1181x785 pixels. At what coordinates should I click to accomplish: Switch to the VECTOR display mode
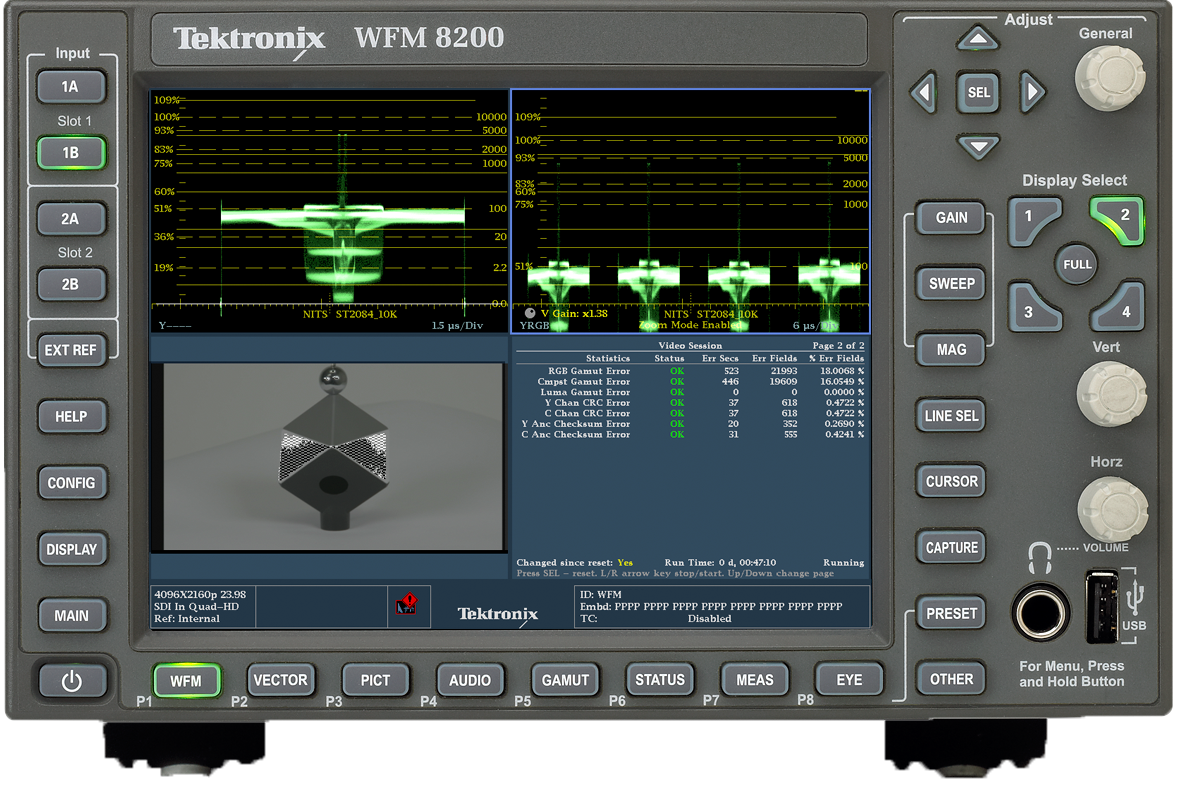point(280,680)
